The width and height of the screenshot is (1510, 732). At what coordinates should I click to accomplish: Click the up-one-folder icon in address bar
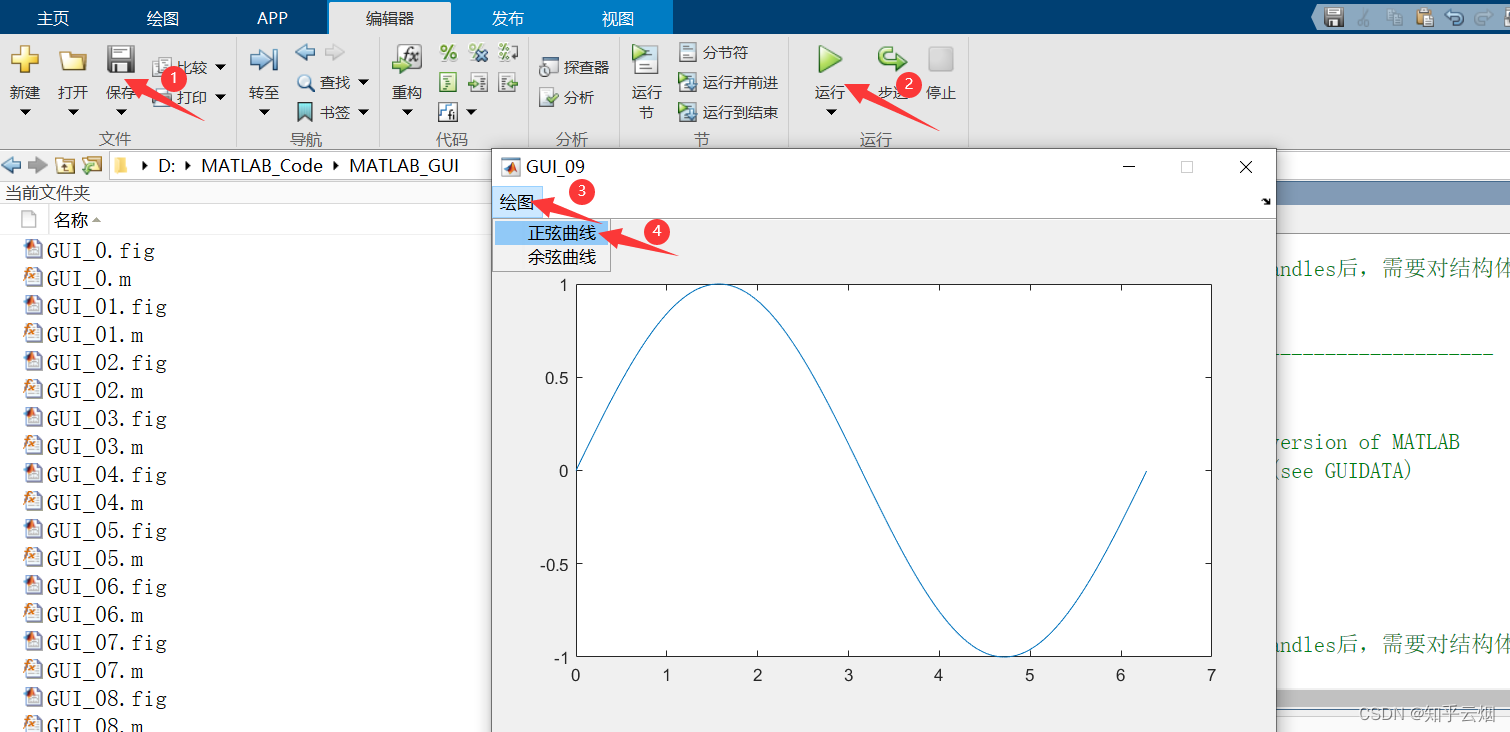65,165
